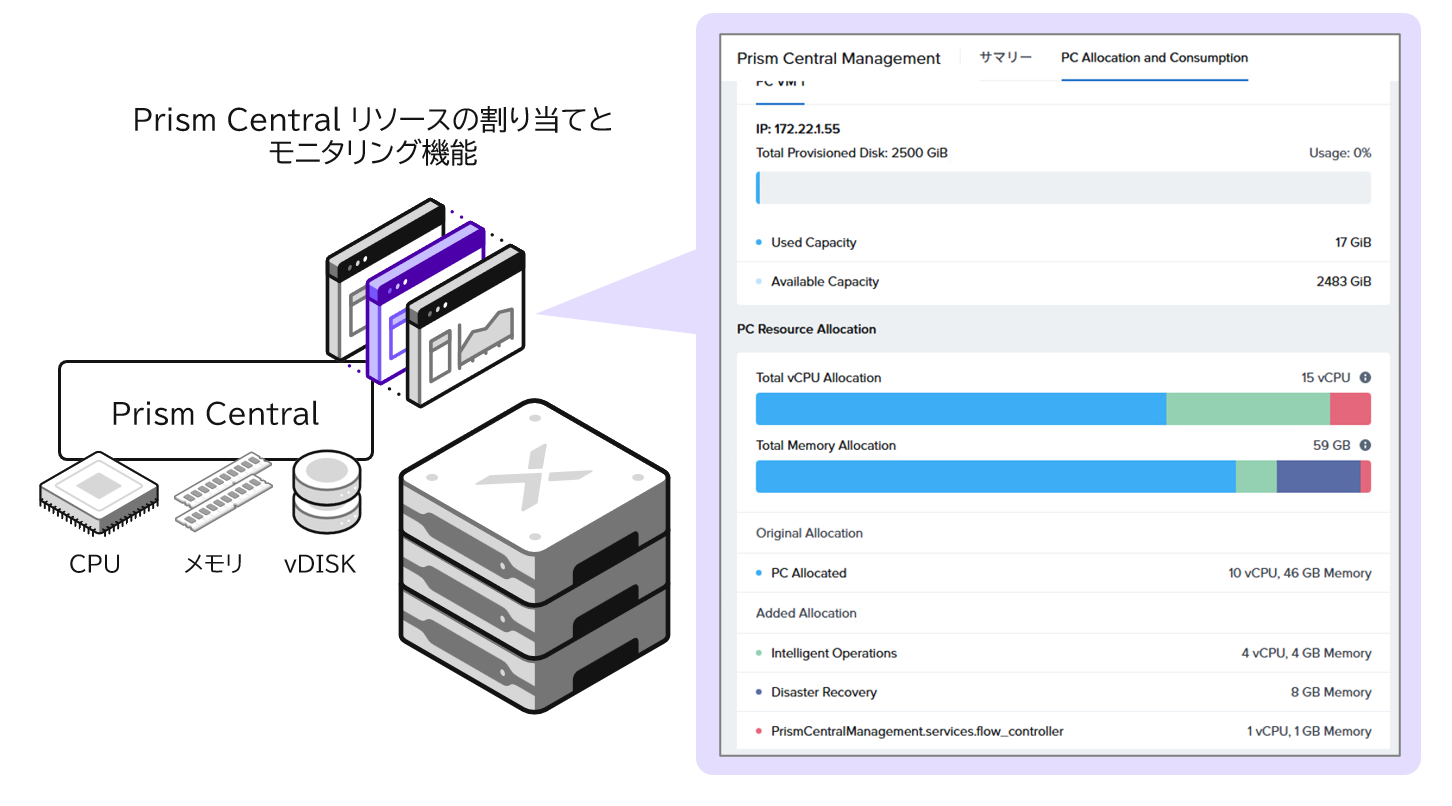Expand the Added Allocation group
1452x806 pixels.
click(805, 613)
